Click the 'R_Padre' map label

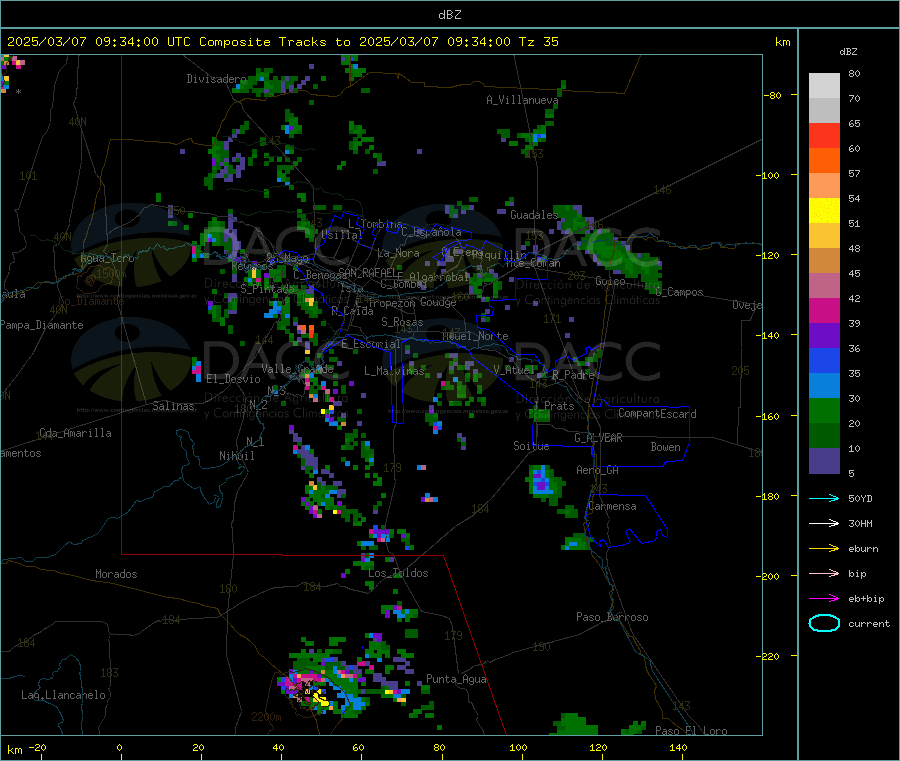coord(573,375)
